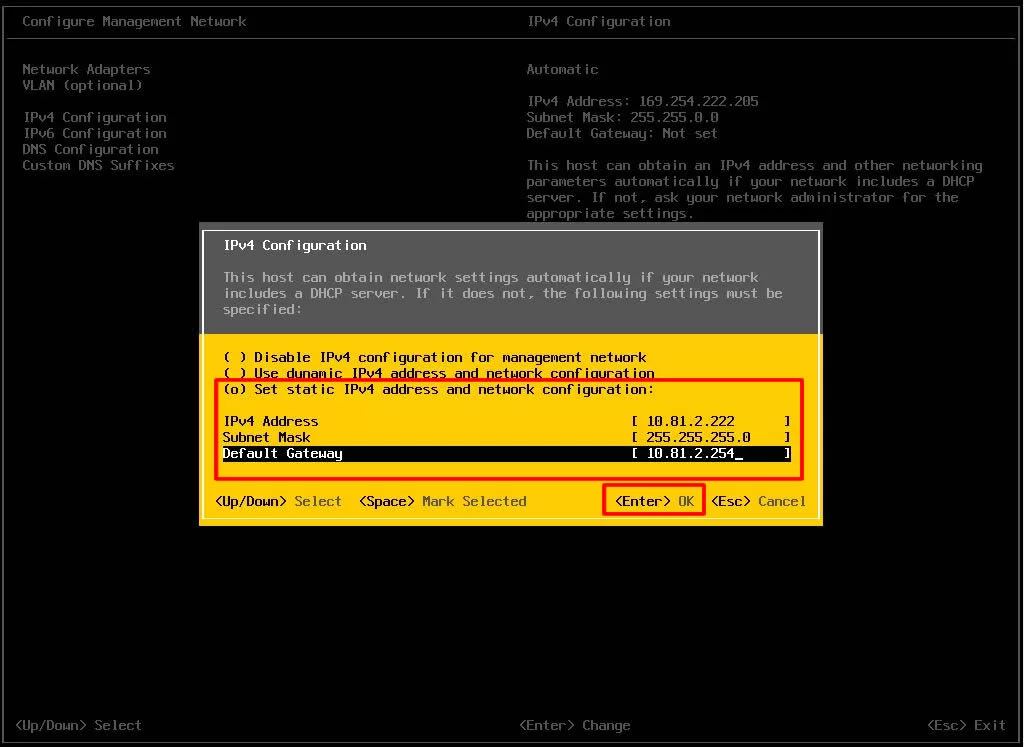The height and width of the screenshot is (747, 1024).
Task: Click the Configure Management Network heading
Action: [x=134, y=21]
